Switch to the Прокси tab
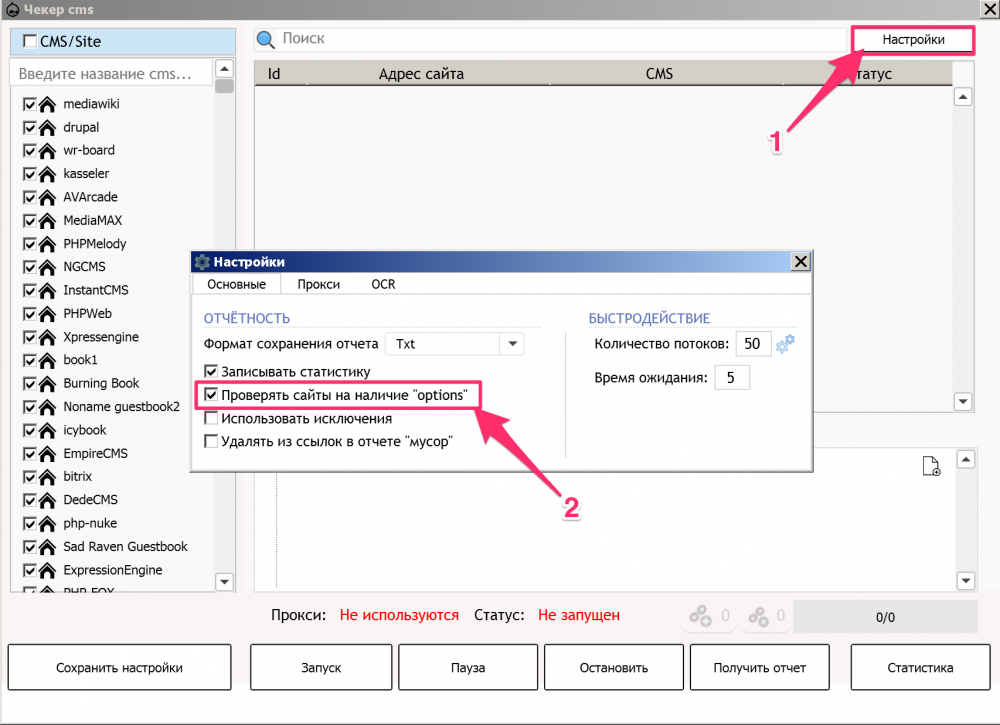1000x725 pixels. click(x=318, y=284)
